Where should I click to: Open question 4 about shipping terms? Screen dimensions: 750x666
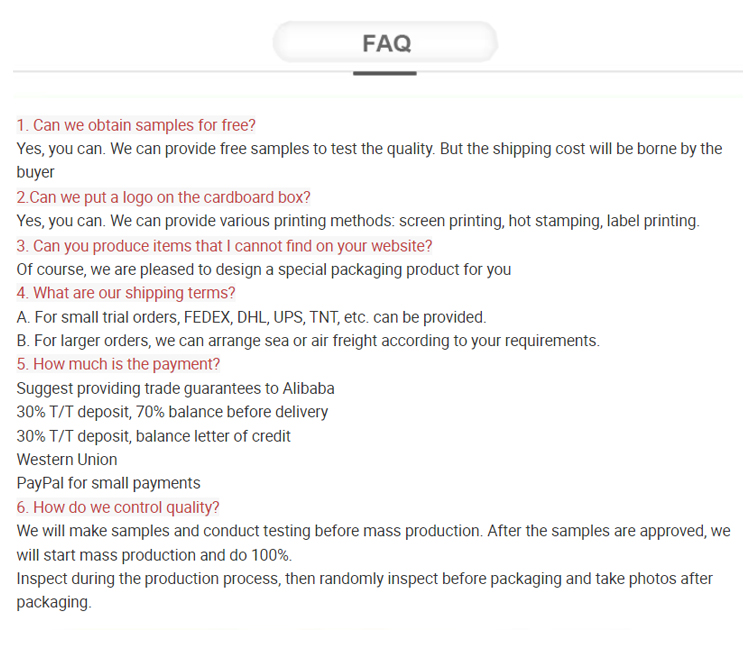[x=126, y=293]
